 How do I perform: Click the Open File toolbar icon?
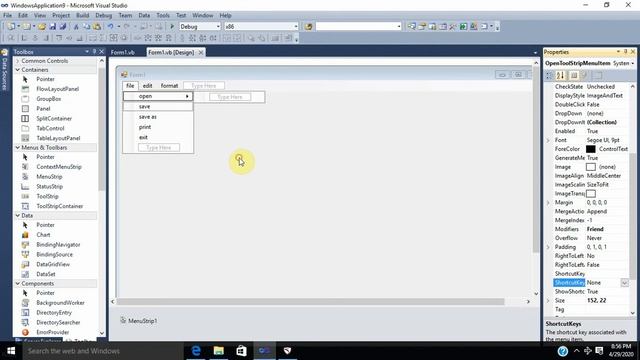click(42, 27)
